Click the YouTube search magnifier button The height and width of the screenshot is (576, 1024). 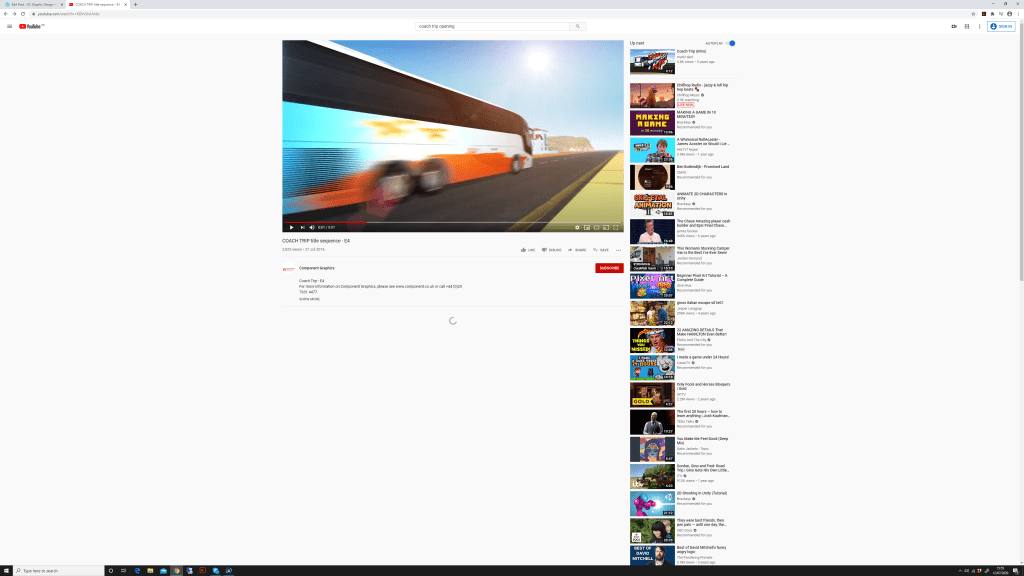click(x=578, y=26)
